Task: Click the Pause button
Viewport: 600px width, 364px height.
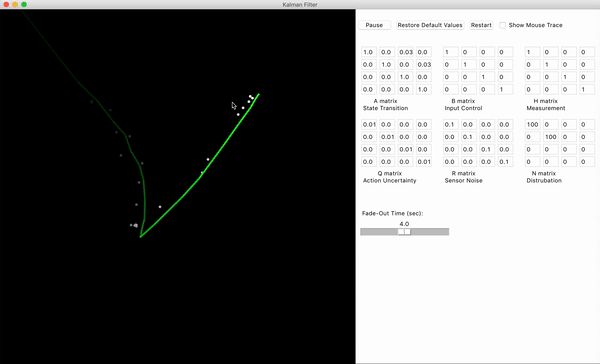Action: (x=375, y=25)
